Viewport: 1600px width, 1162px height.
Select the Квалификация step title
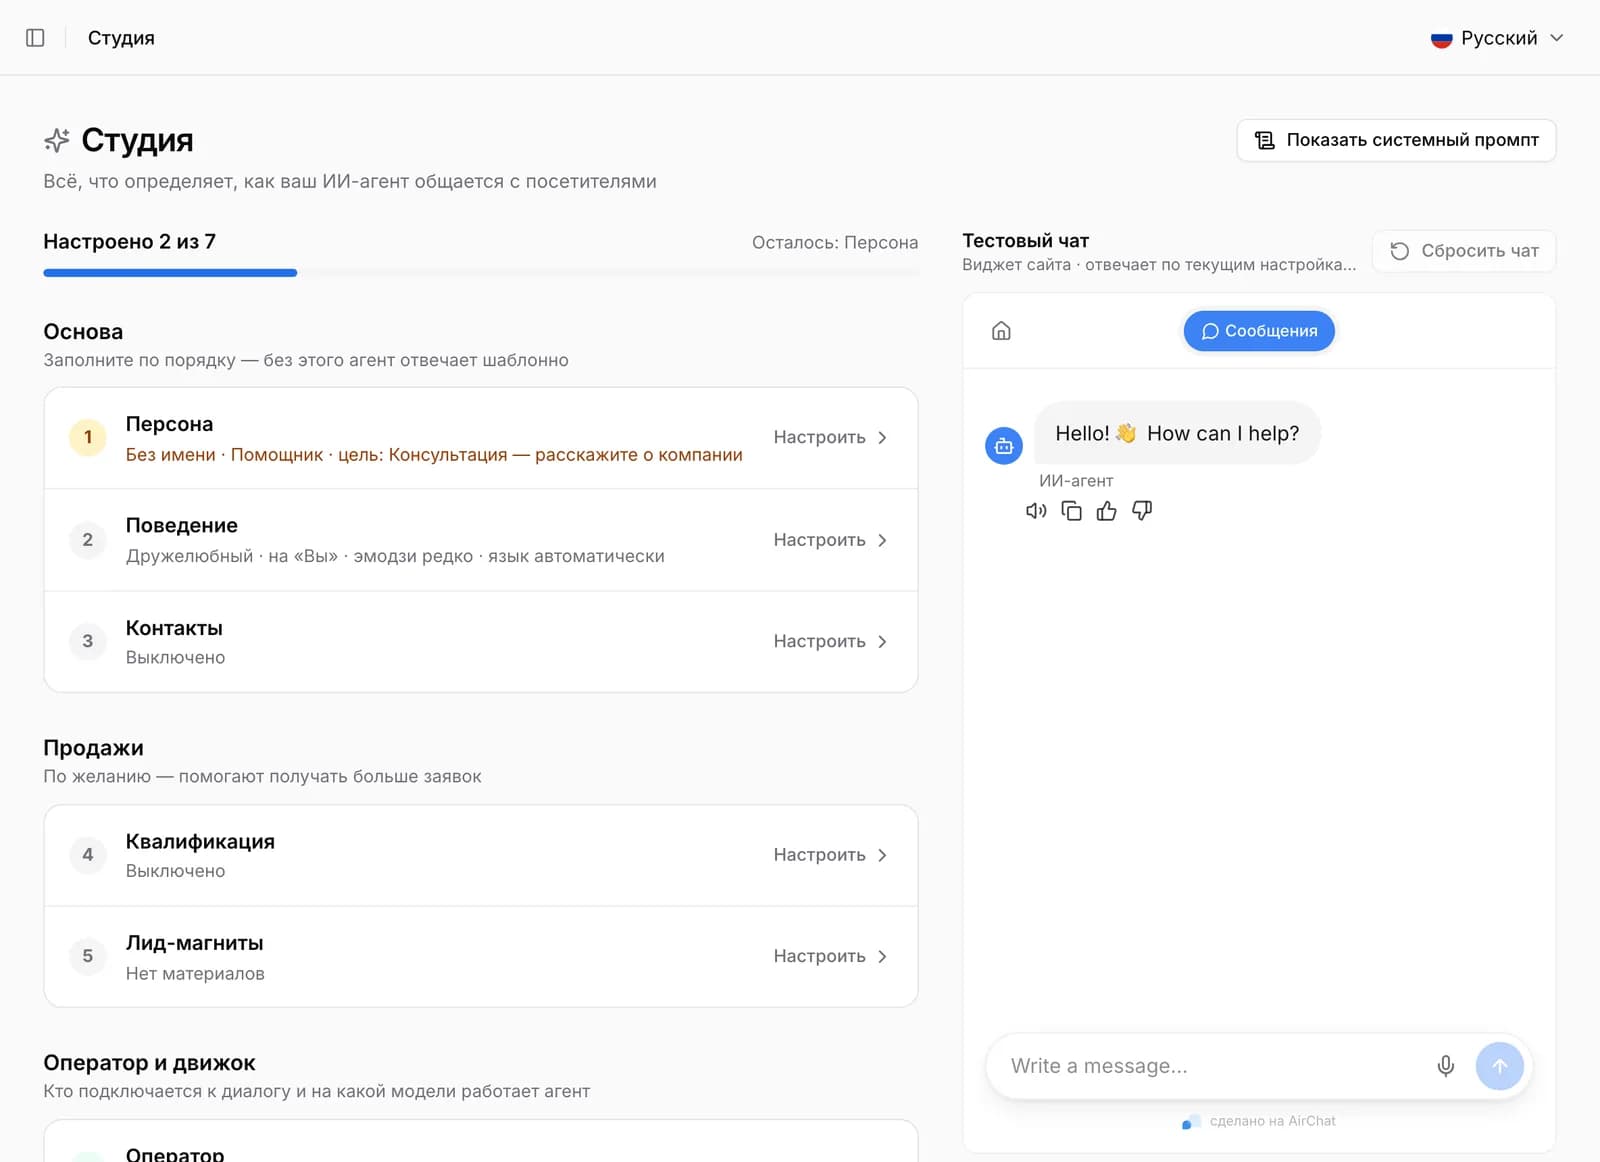click(x=200, y=842)
